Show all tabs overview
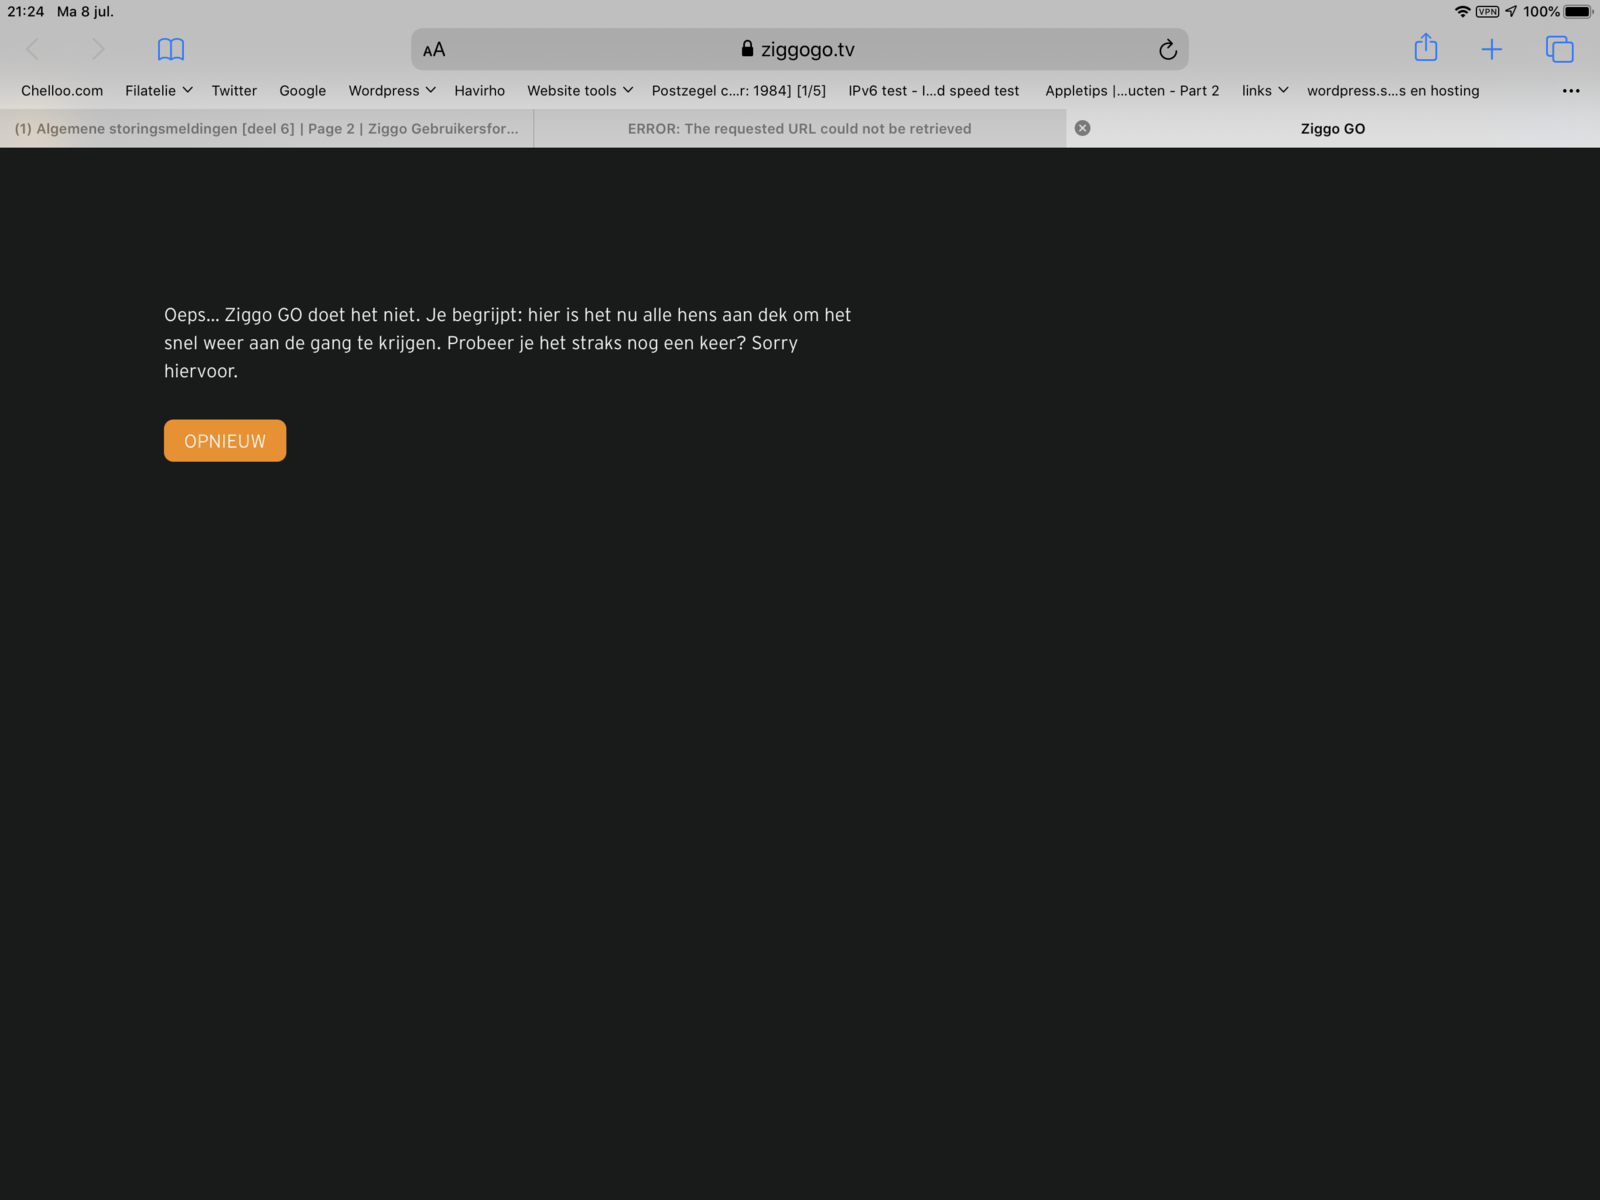 point(1559,49)
